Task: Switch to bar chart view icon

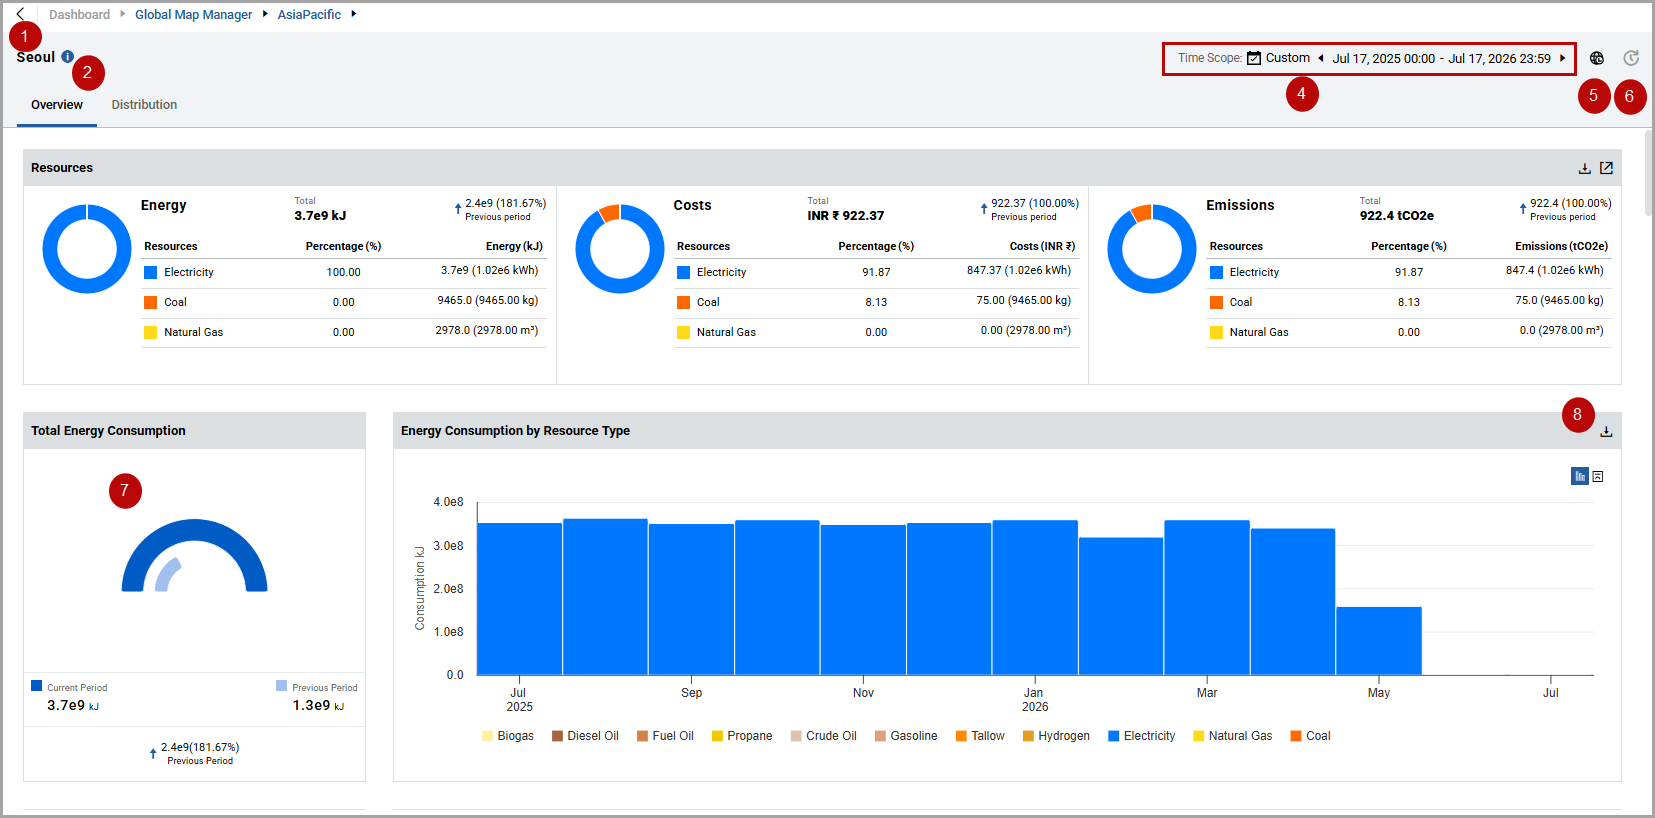Action: pyautogui.click(x=1580, y=476)
